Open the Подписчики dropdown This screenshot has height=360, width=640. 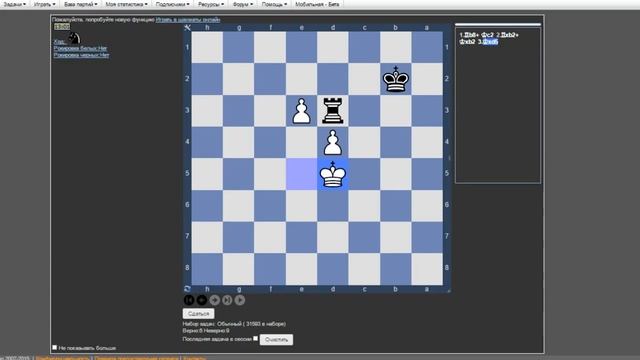tap(172, 4)
